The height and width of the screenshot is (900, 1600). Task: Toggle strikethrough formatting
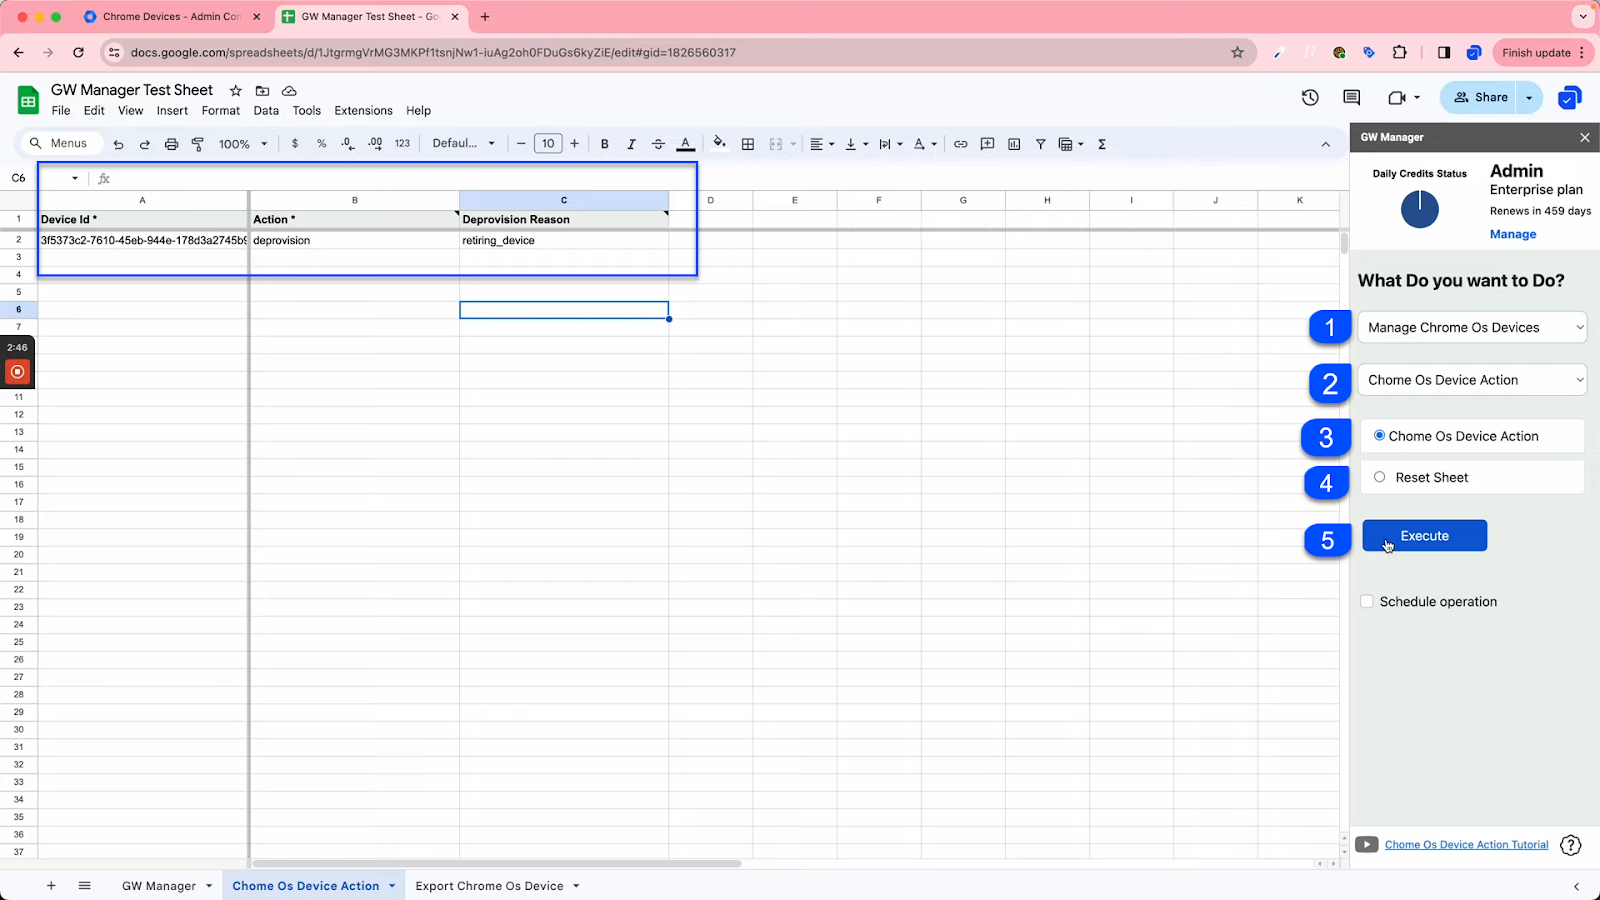tap(658, 144)
